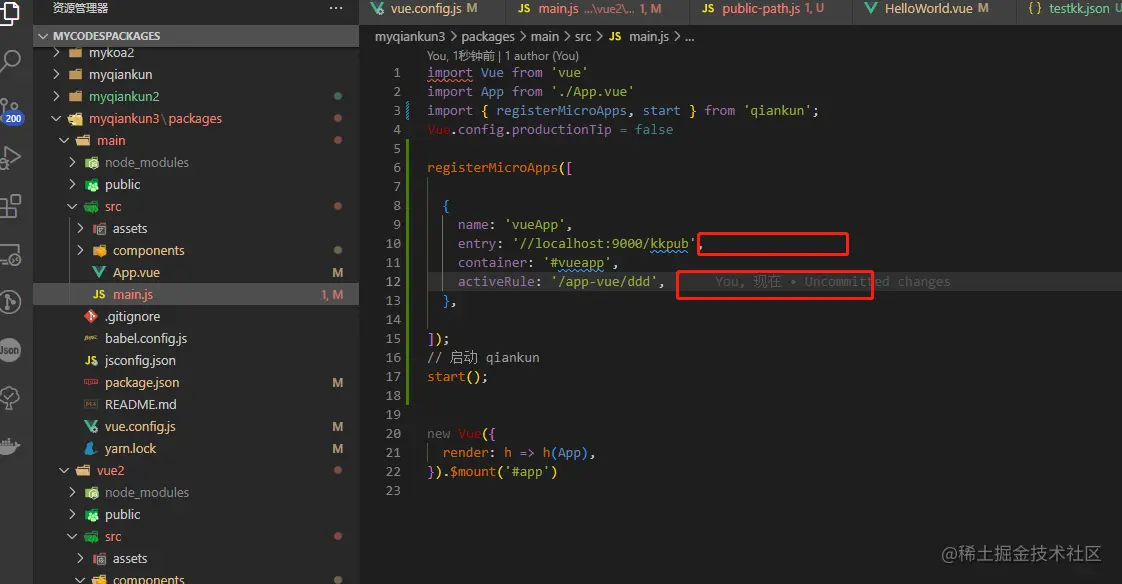Viewport: 1122px width, 584px height.
Task: Click node_modules folder icon under main
Action: (x=92, y=162)
